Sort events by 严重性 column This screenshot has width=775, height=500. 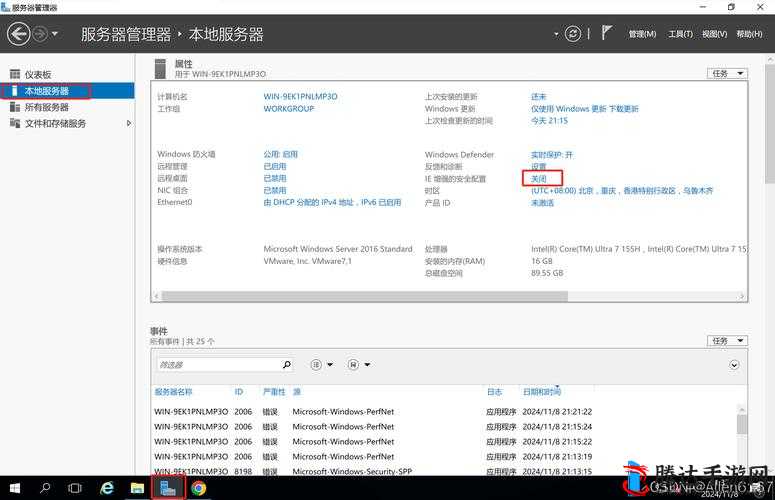pyautogui.click(x=274, y=392)
